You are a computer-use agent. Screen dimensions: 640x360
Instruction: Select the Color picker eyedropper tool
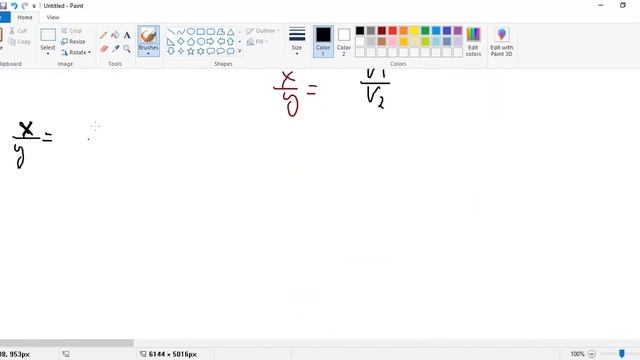116,49
